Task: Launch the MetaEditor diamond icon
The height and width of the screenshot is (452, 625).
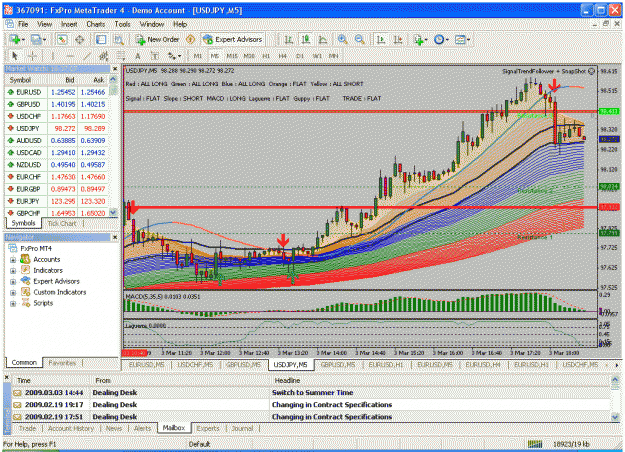Action: (x=191, y=39)
